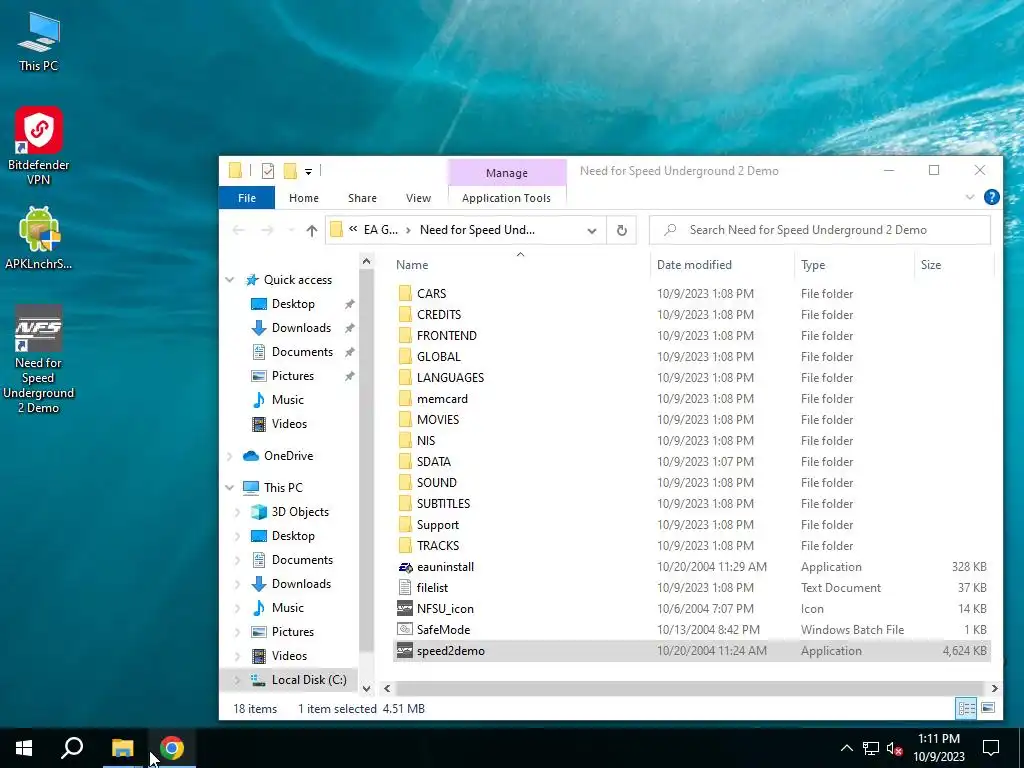Select the TRACKS folder
Screen dimensions: 1024x768
438,545
